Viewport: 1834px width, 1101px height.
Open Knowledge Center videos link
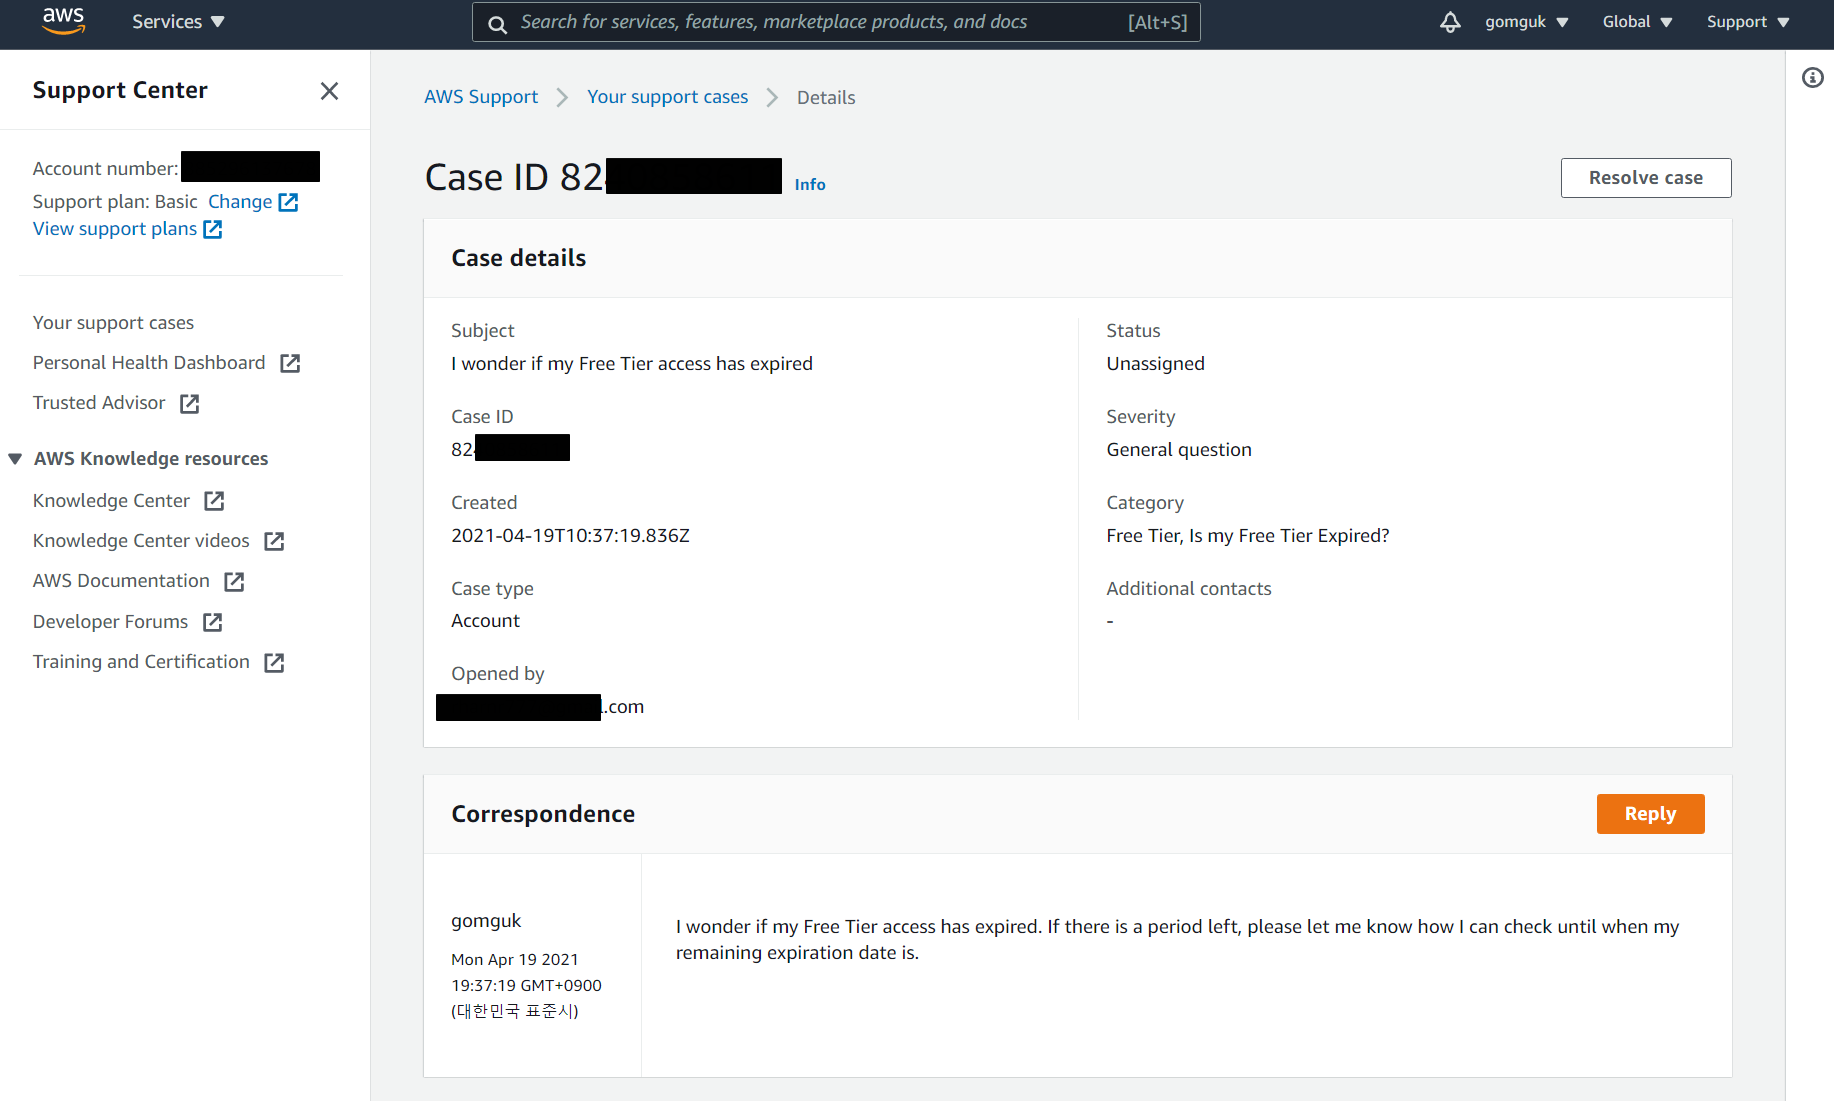pos(141,541)
